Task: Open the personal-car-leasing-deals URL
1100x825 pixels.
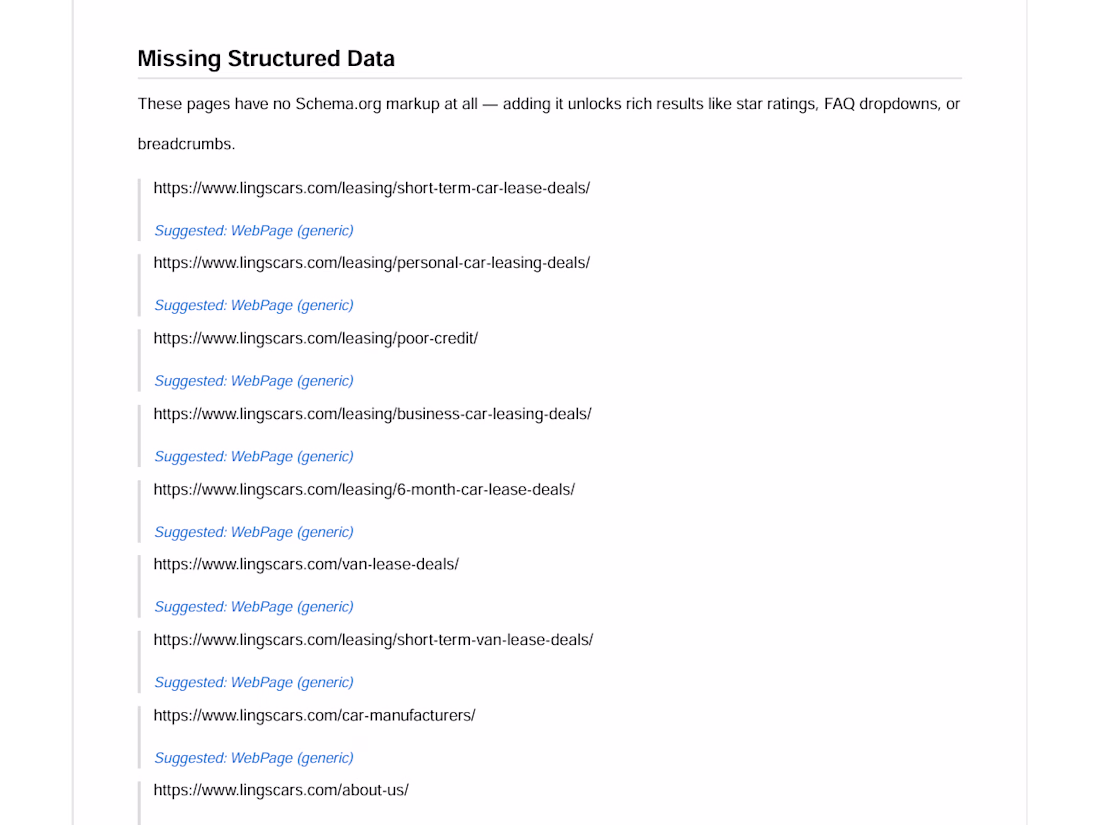Action: coord(372,263)
